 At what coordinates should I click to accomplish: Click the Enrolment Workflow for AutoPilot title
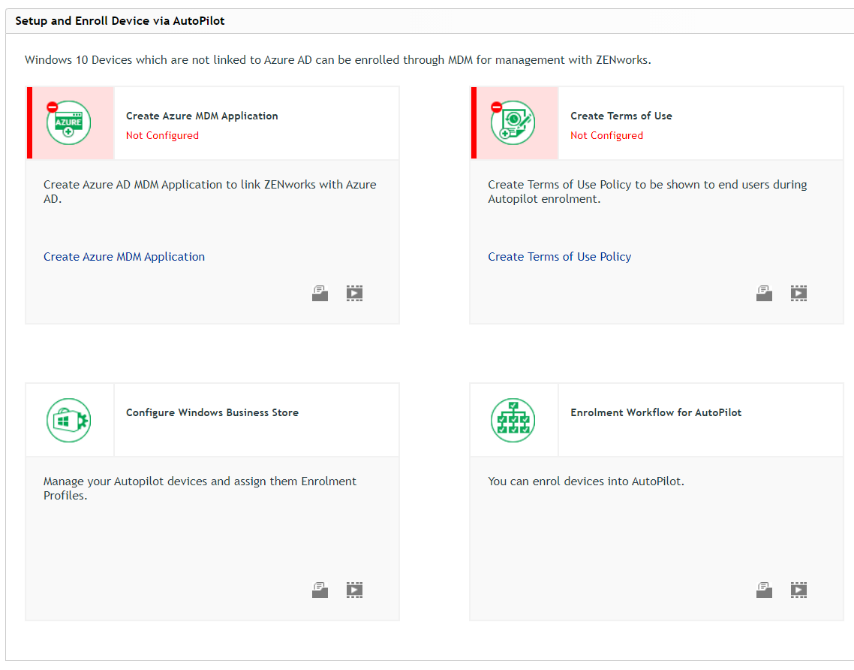(656, 412)
